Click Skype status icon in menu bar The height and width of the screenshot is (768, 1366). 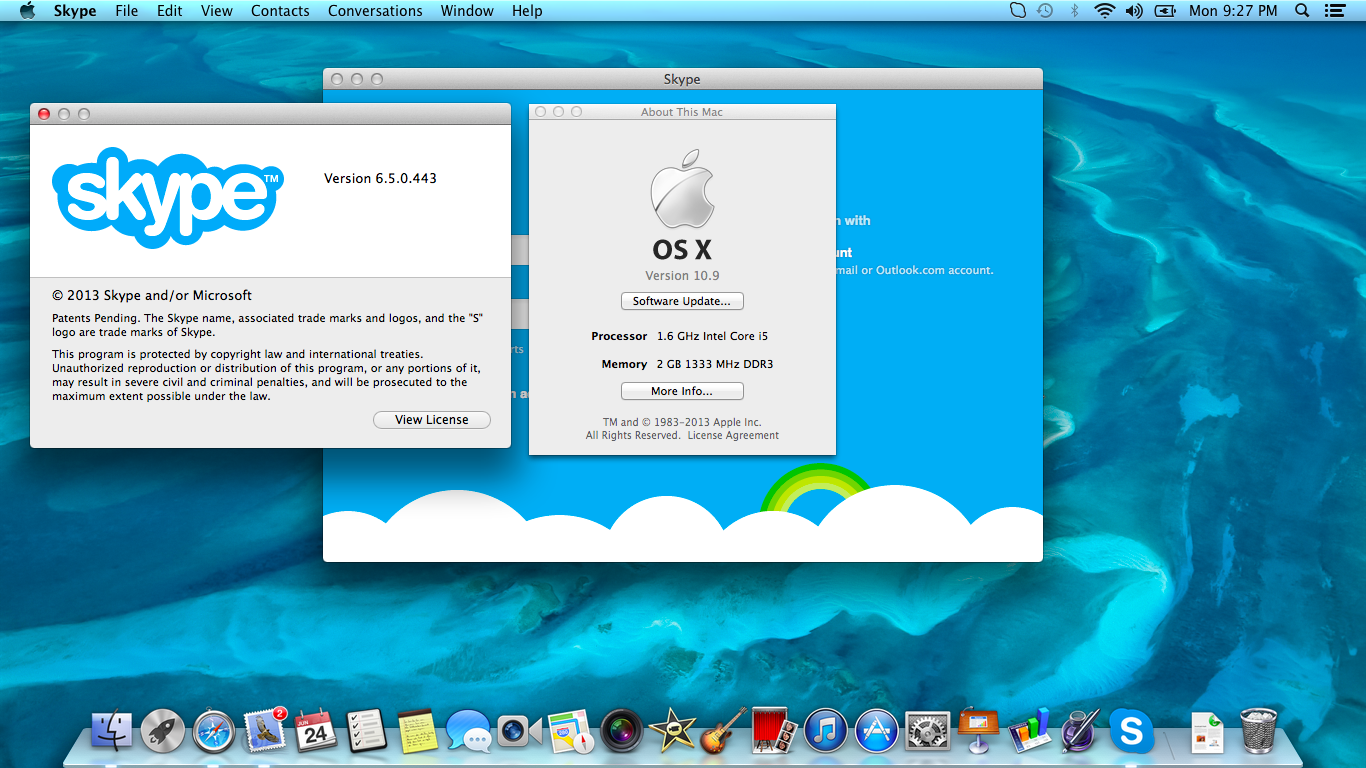click(1018, 11)
